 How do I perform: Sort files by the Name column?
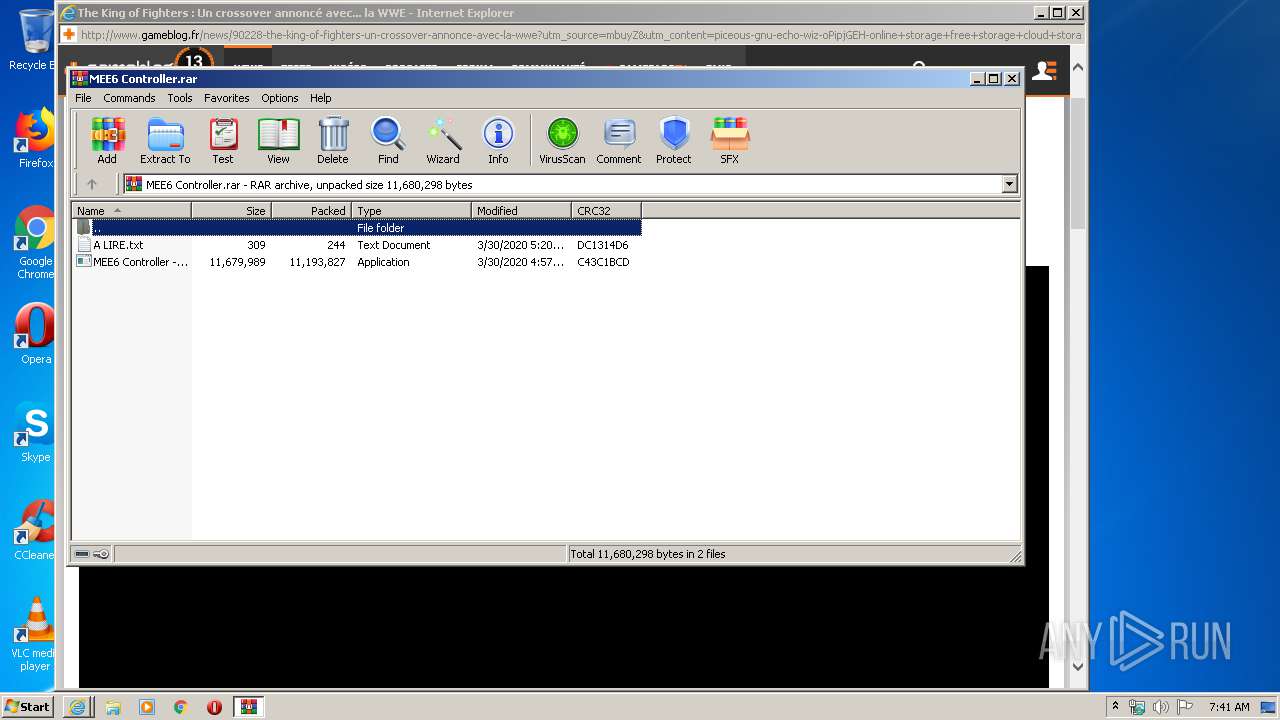click(x=131, y=211)
